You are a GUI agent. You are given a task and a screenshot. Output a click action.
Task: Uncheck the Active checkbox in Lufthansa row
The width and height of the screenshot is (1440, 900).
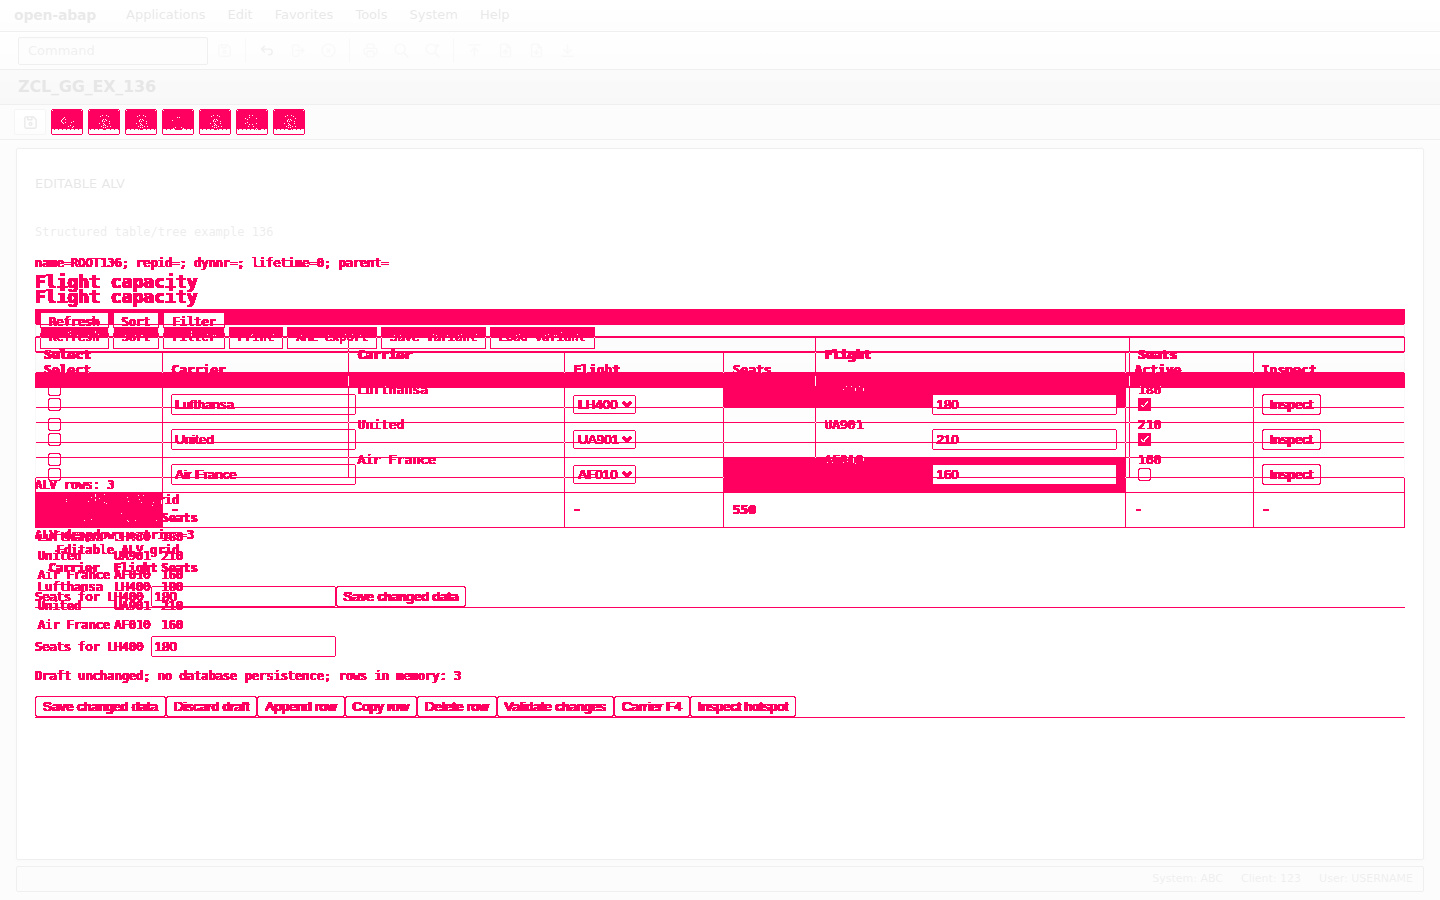point(1144,405)
